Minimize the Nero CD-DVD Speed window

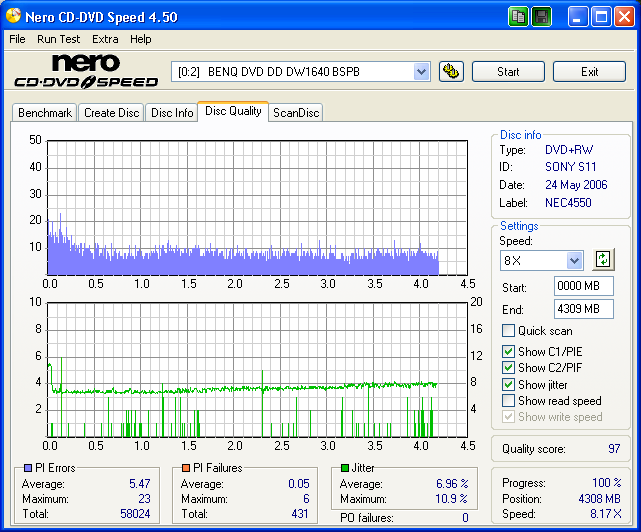[x=579, y=16]
